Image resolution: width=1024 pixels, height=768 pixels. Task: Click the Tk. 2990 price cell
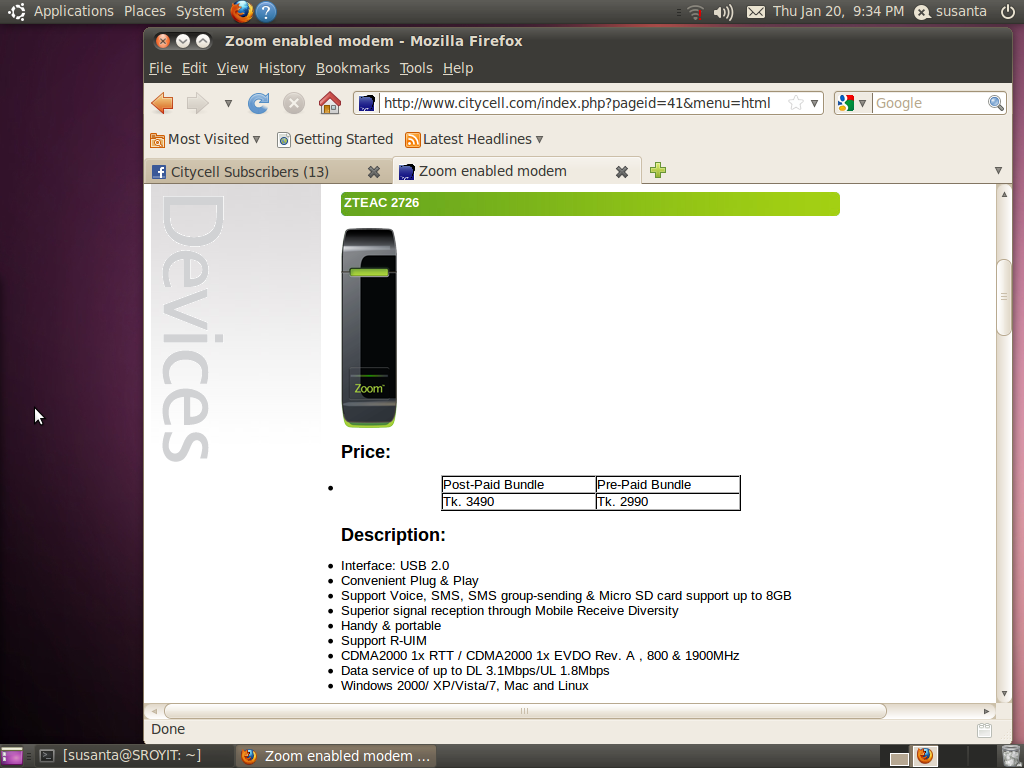[667, 502]
